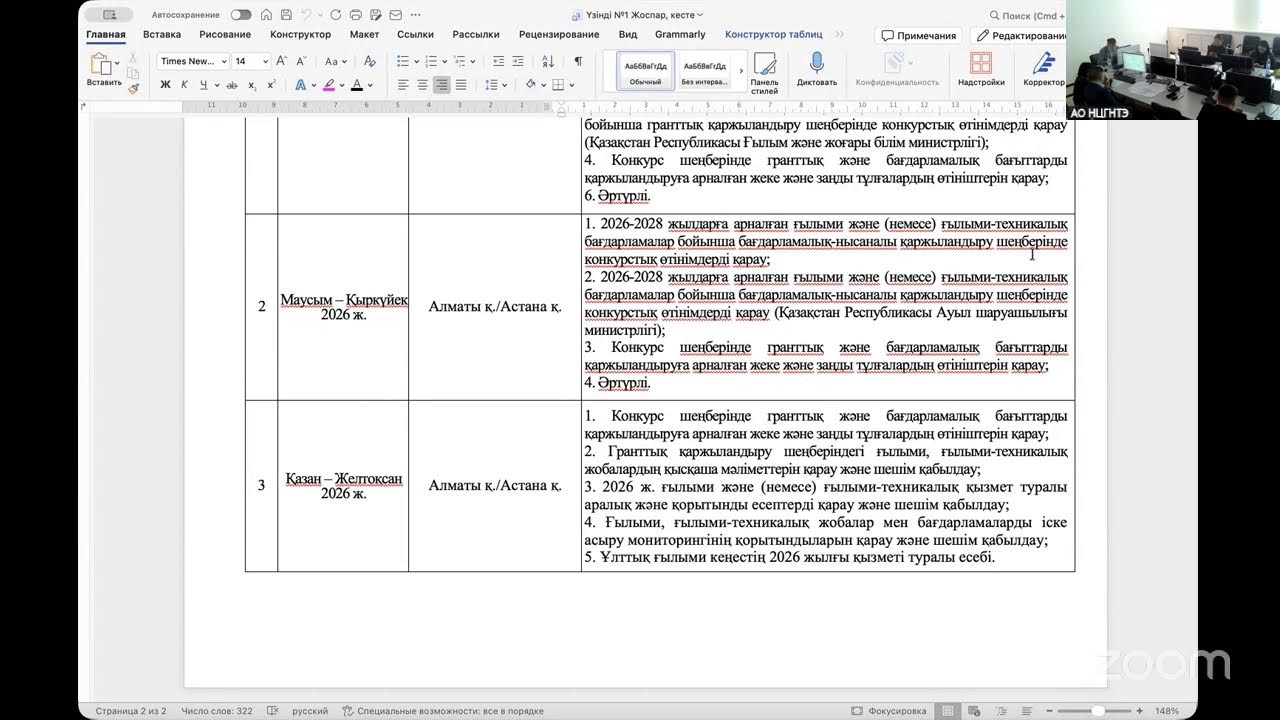Open the shading fill bucket
Image resolution: width=1280 pixels, height=720 pixels.
tap(530, 85)
